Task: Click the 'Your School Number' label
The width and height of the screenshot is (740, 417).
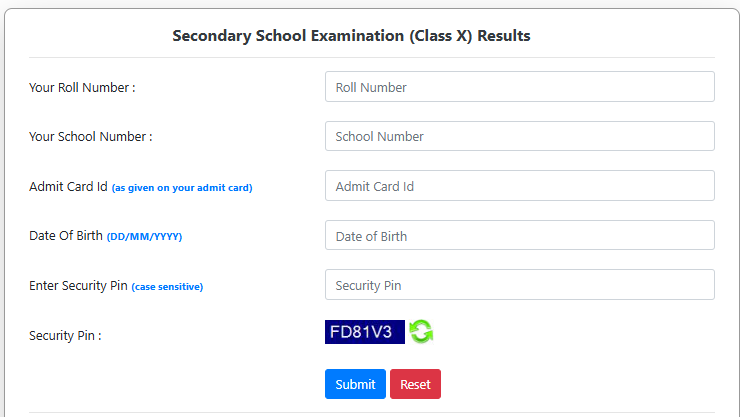Action: pos(91,137)
